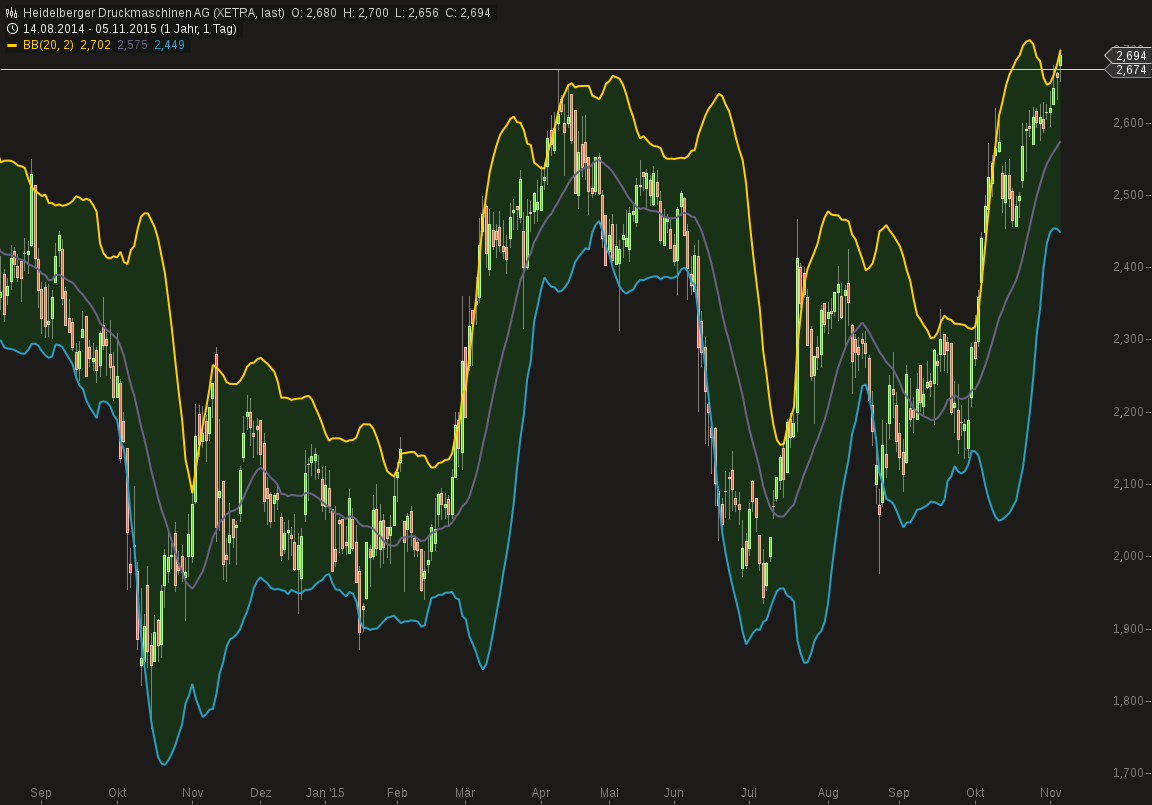Click the 2,400 price axis label

(1128, 267)
